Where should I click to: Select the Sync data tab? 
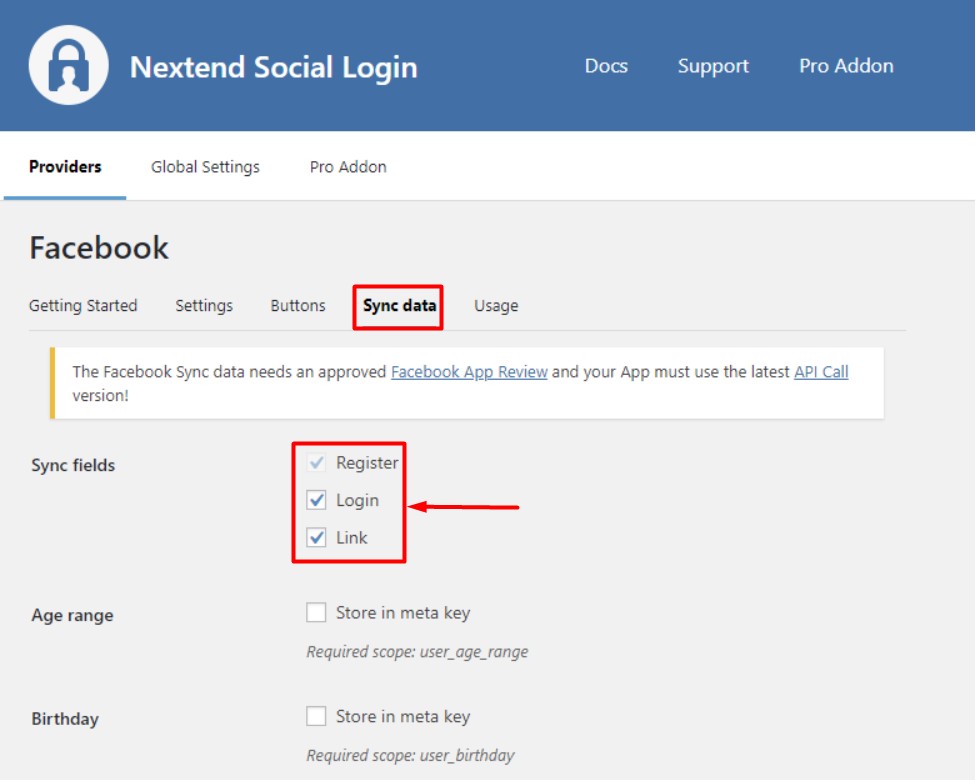pos(399,306)
